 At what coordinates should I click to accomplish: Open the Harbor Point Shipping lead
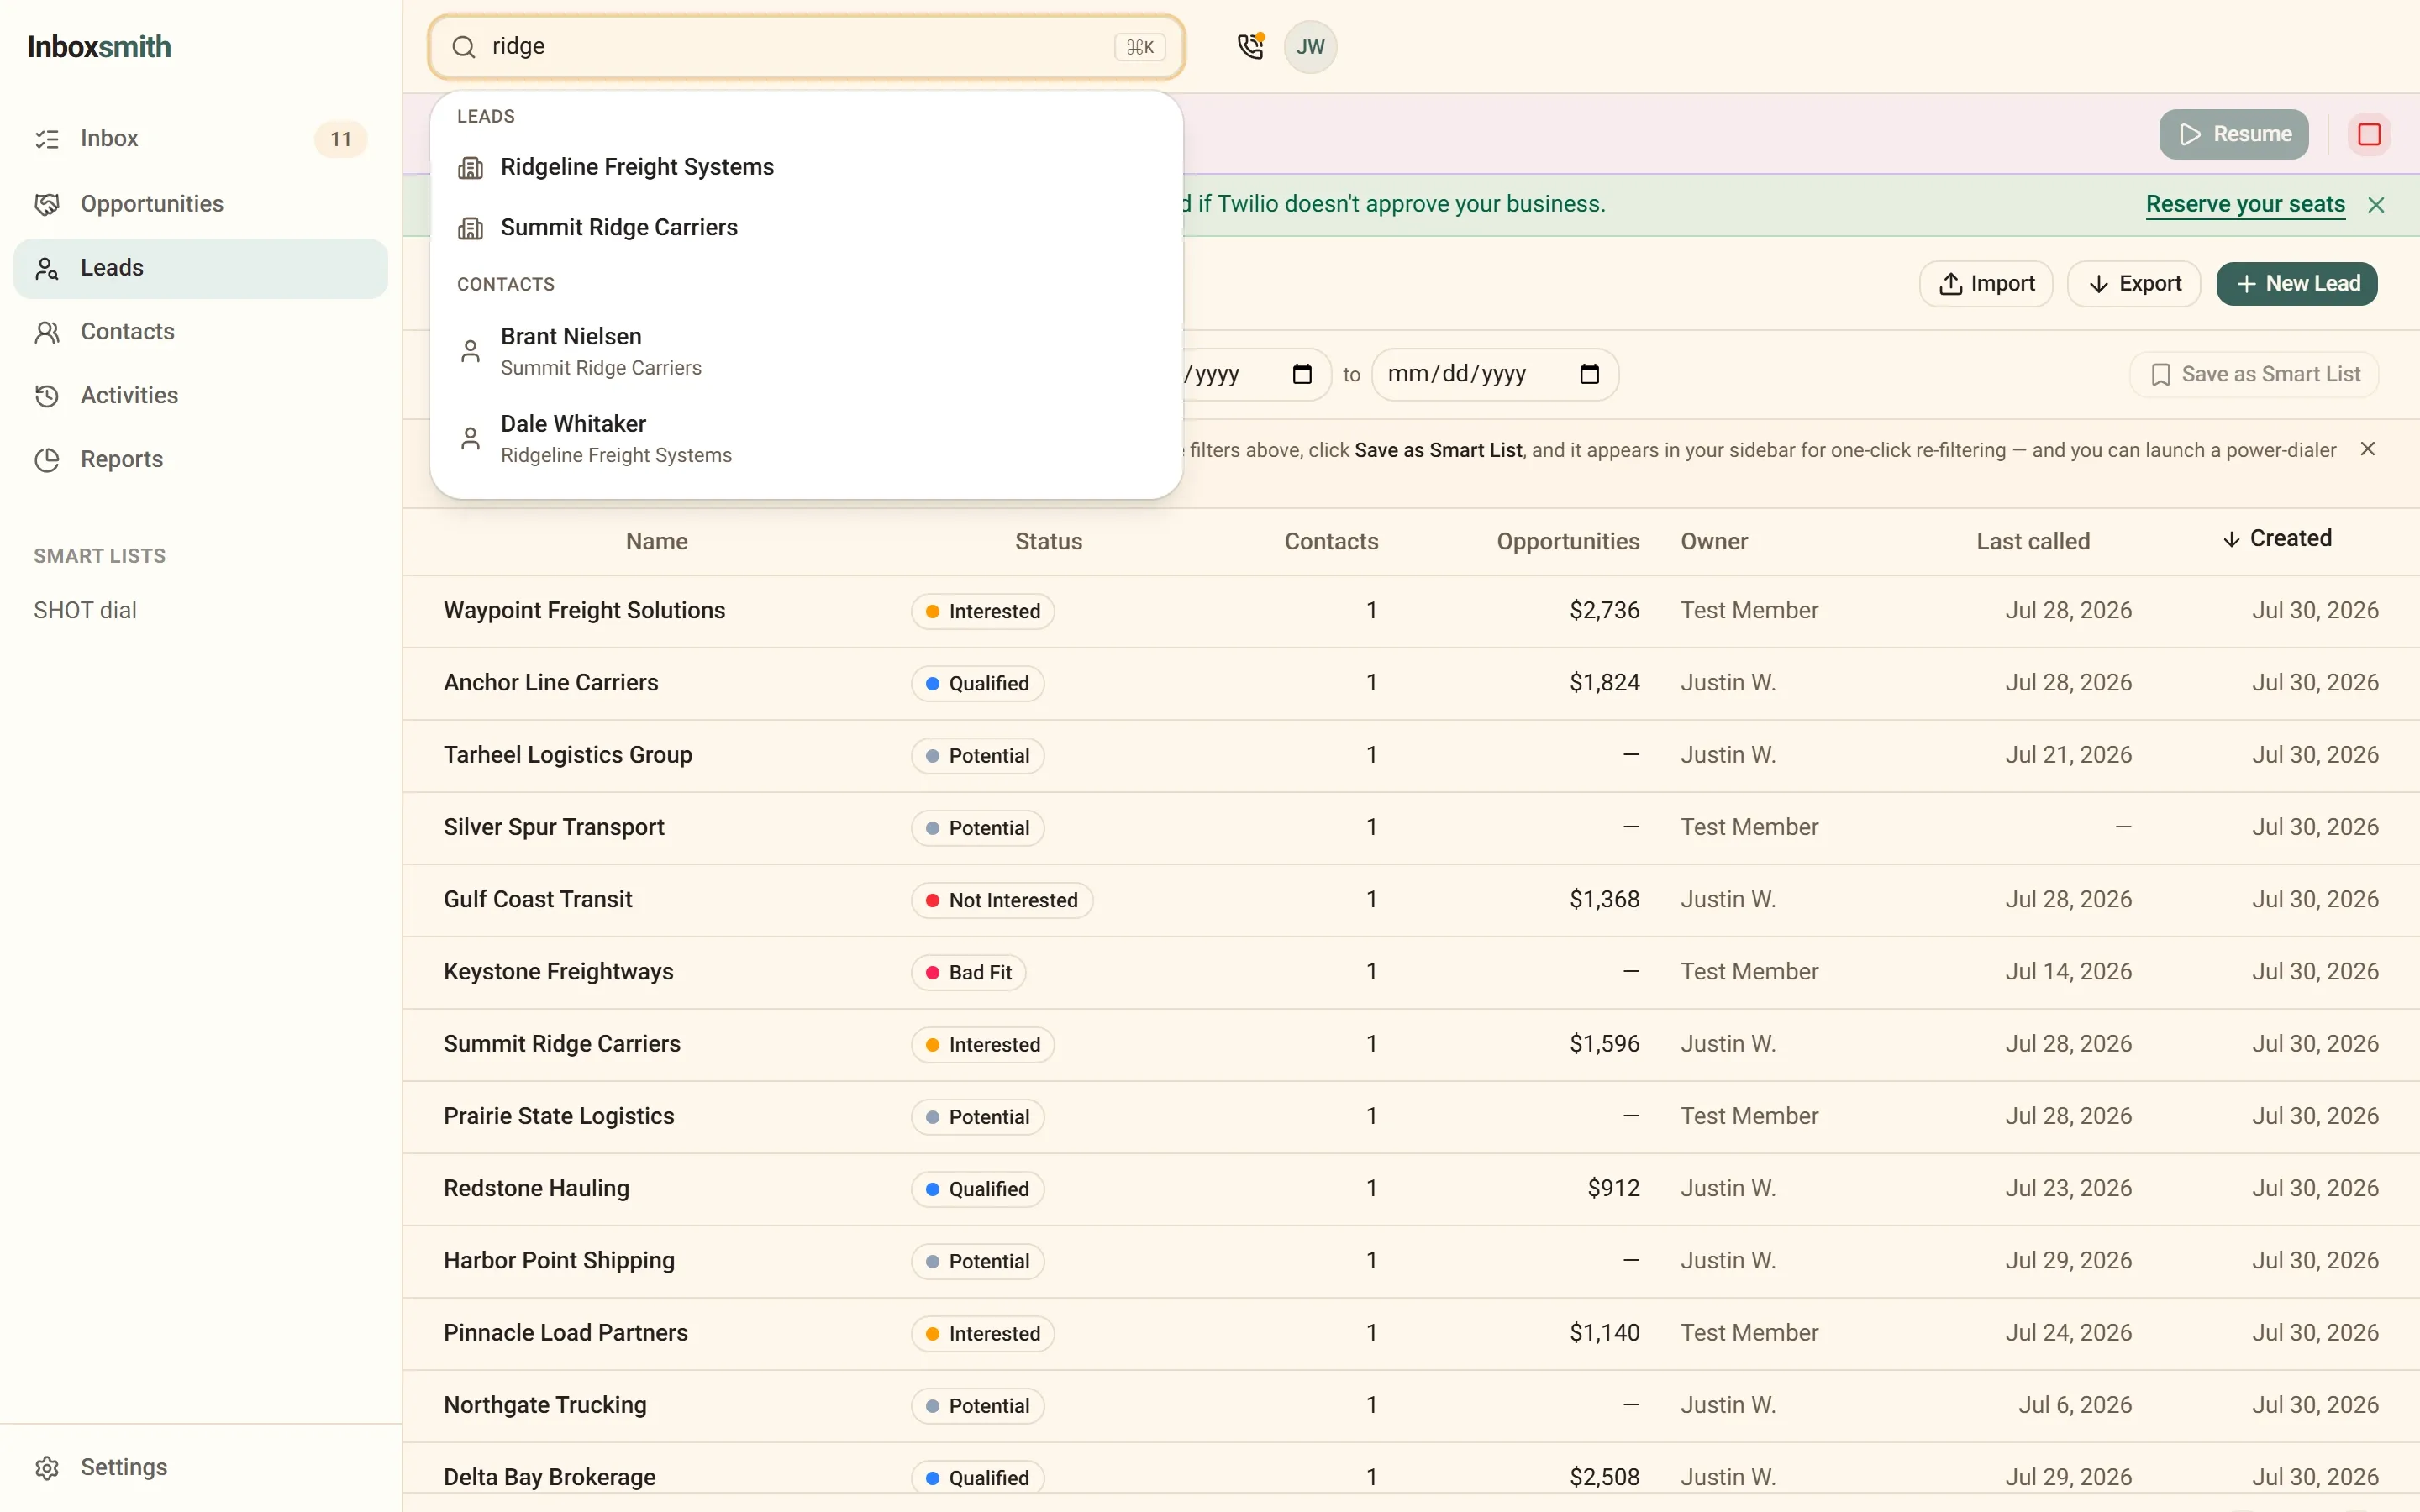click(559, 1261)
